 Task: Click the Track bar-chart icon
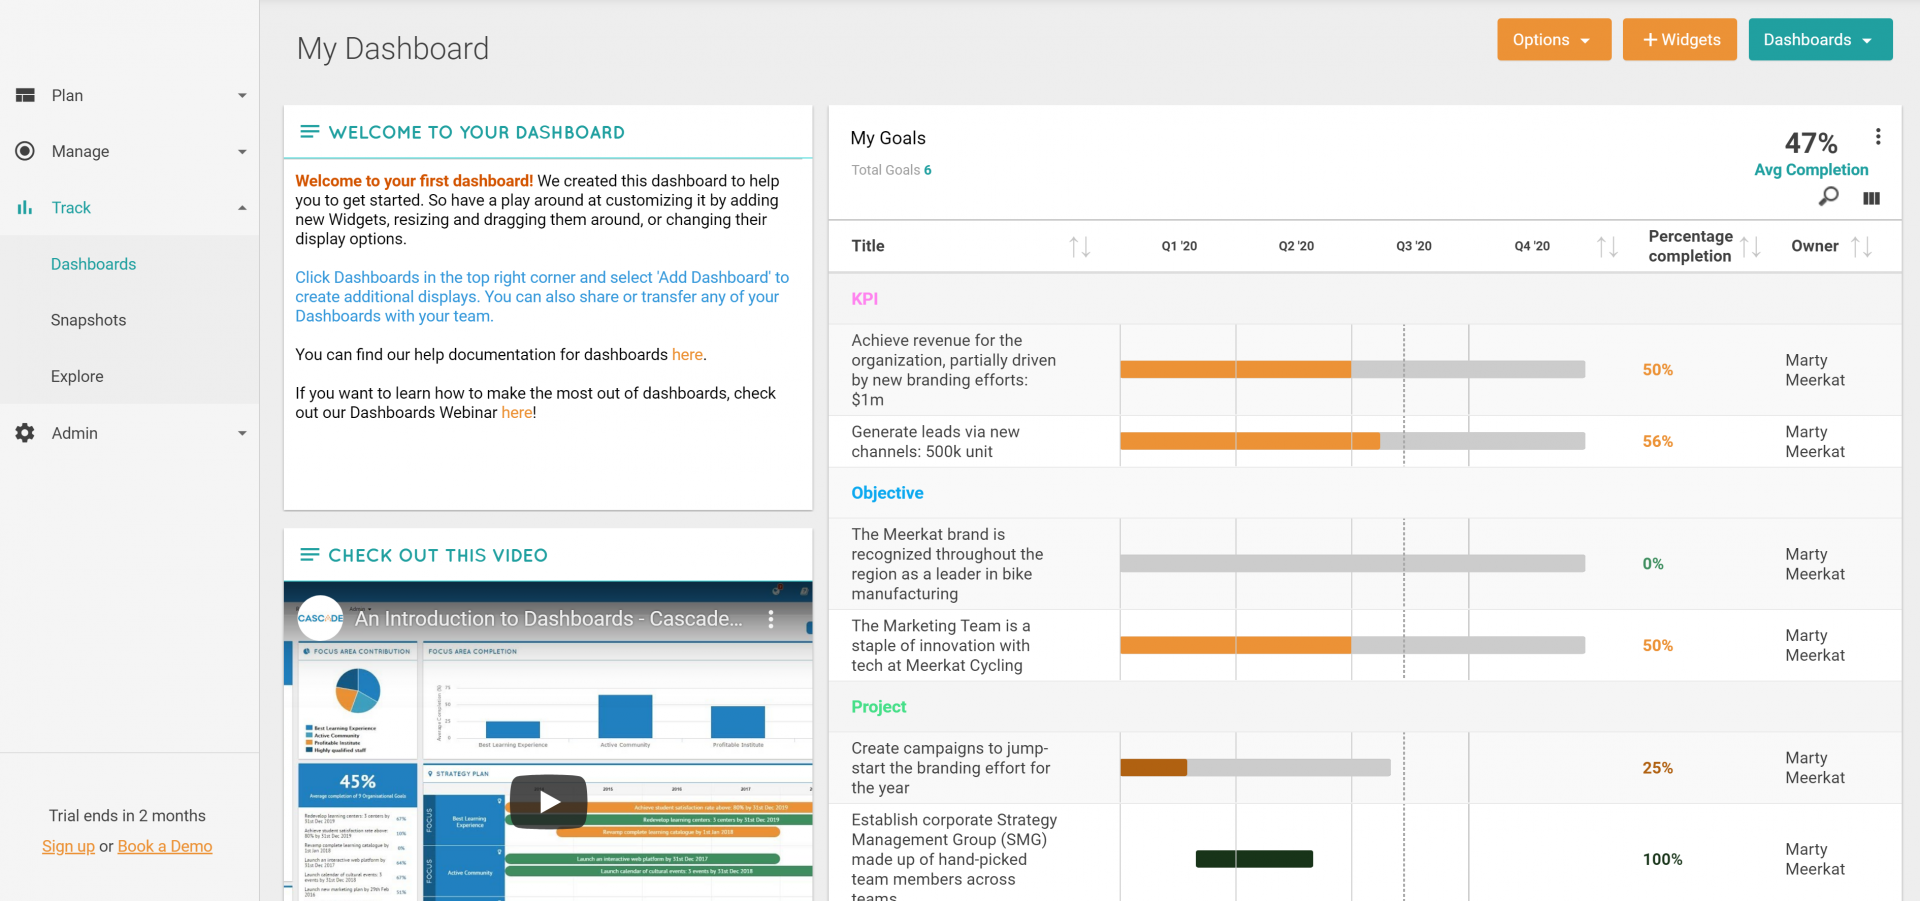click(25, 207)
